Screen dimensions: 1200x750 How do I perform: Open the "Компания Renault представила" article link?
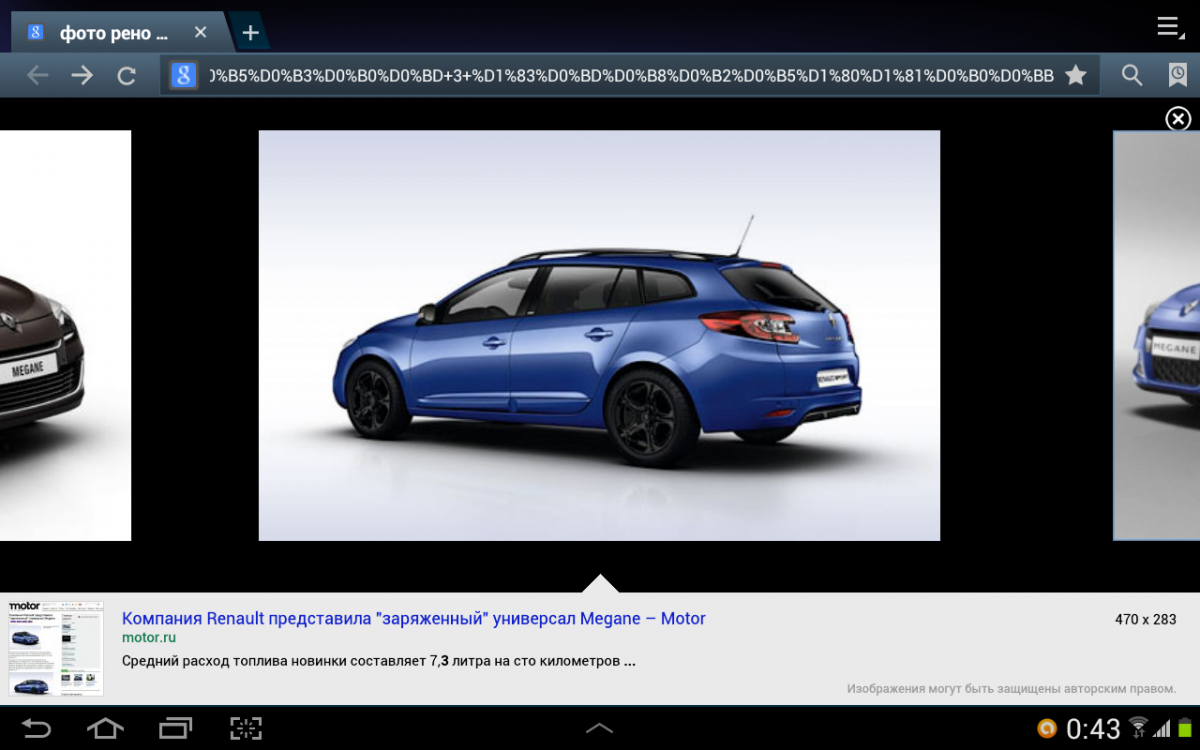(413, 618)
